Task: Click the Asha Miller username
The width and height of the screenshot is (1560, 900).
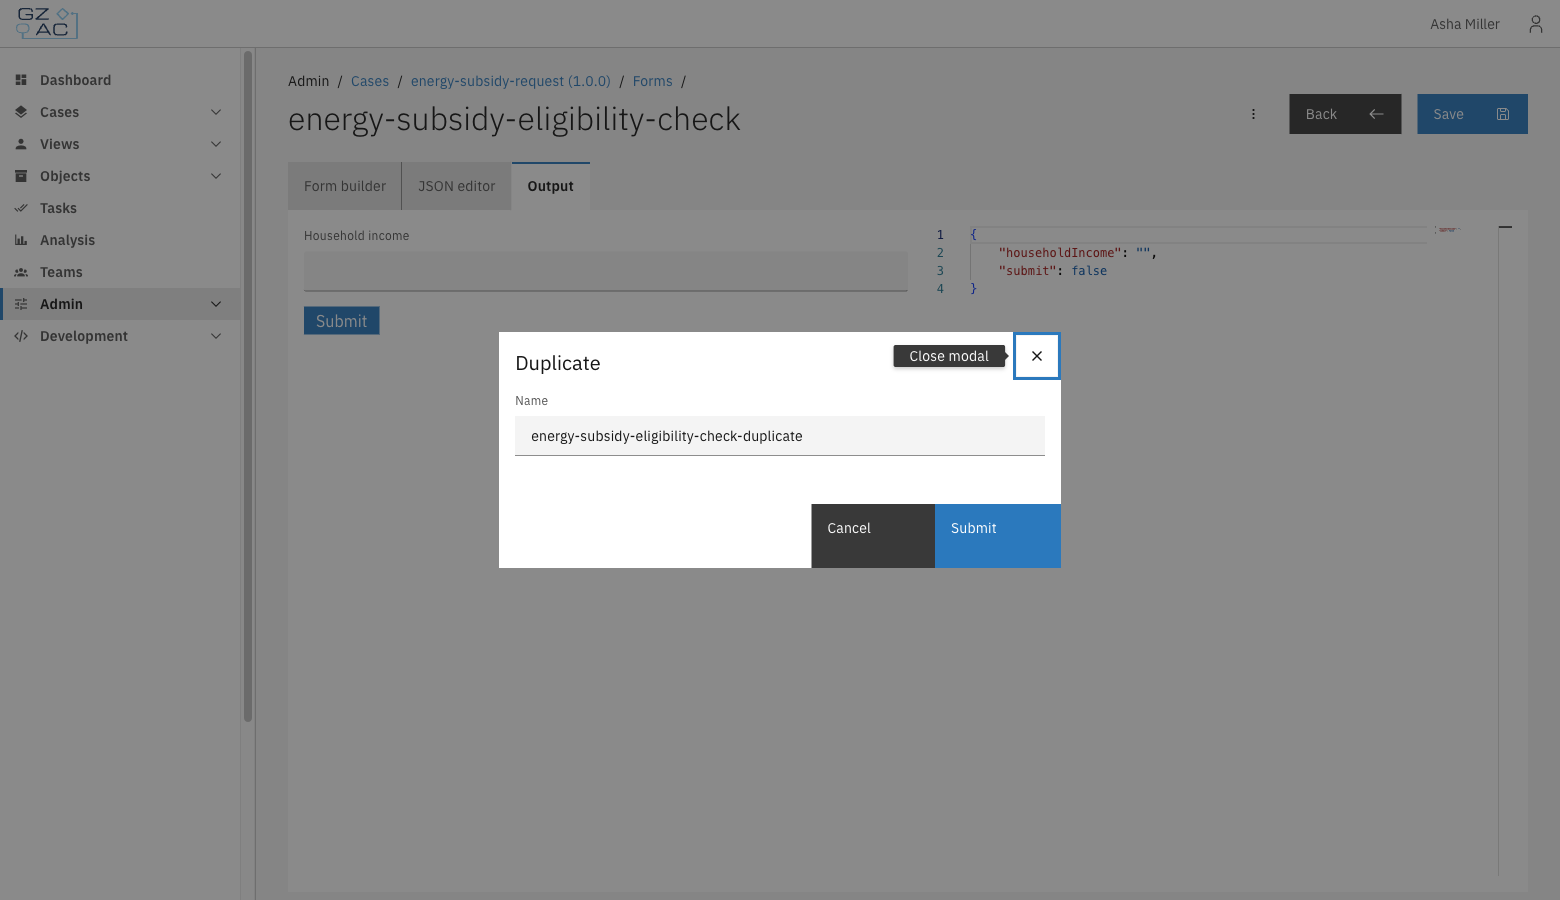Action: (1465, 24)
